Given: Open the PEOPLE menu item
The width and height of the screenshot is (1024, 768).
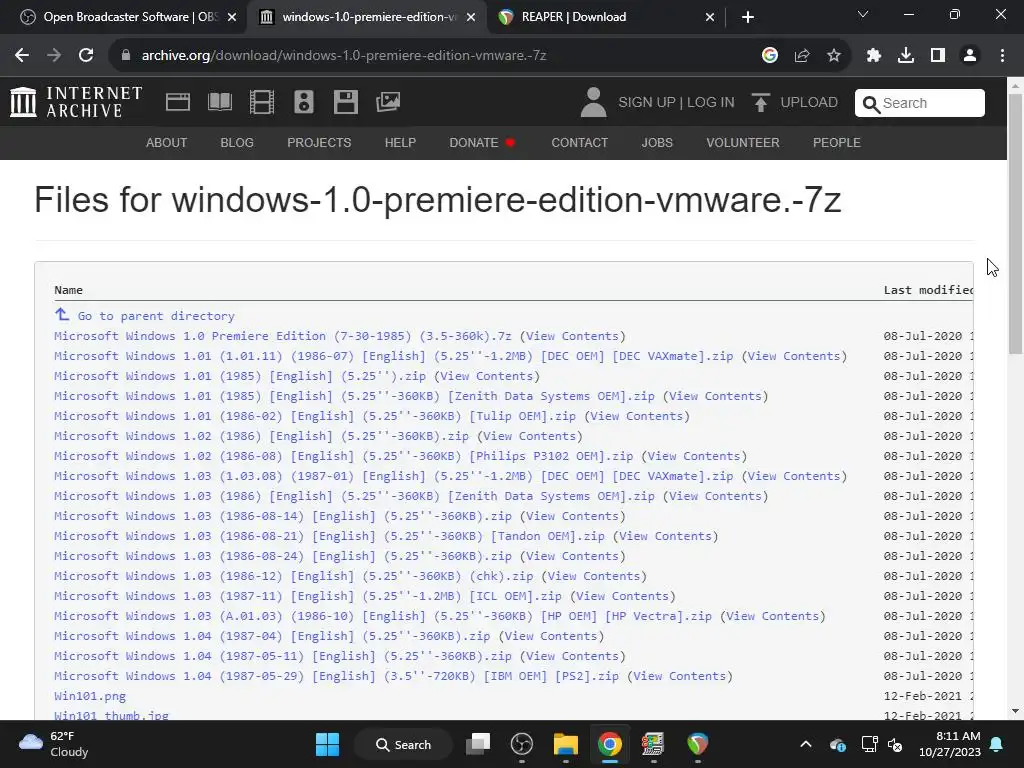Looking at the screenshot, I should pyautogui.click(x=837, y=142).
